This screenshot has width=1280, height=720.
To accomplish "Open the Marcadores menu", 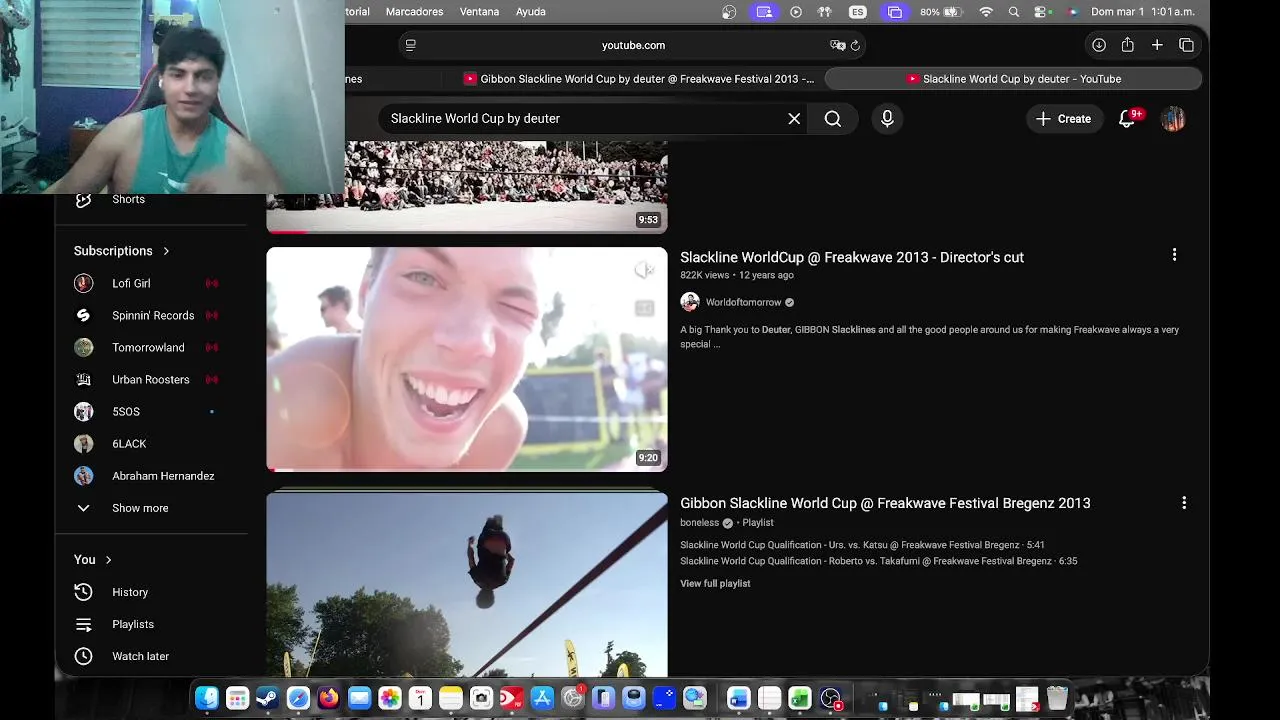I will [414, 12].
